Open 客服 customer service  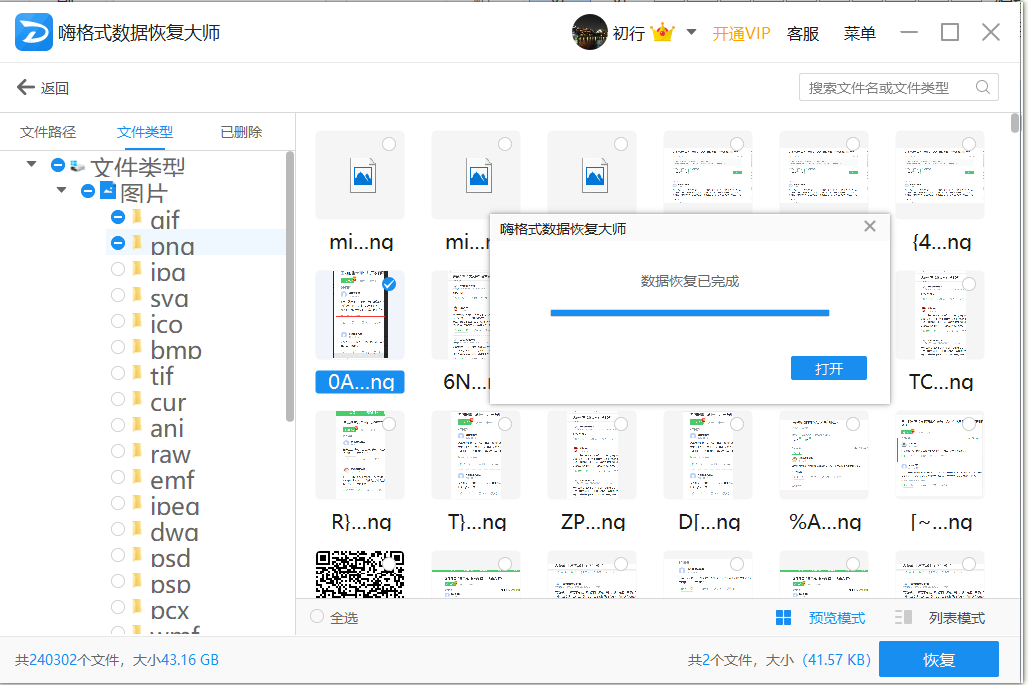802,33
